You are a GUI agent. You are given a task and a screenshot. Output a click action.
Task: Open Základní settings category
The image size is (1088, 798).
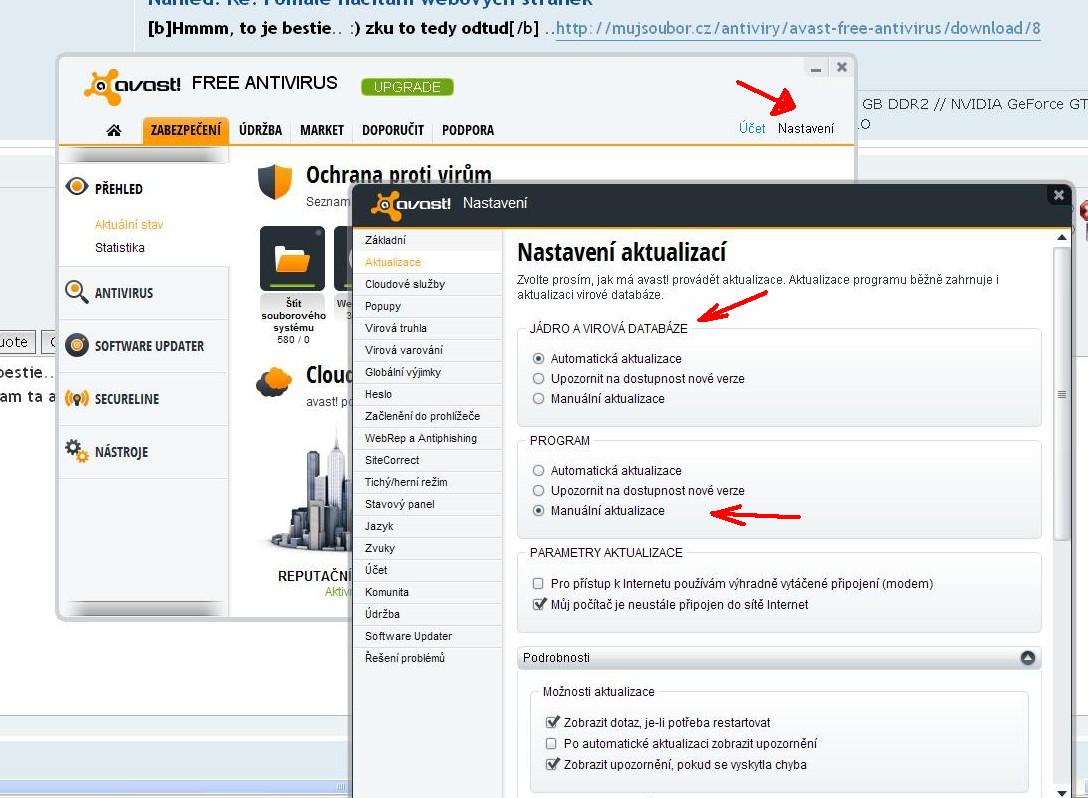click(x=427, y=240)
